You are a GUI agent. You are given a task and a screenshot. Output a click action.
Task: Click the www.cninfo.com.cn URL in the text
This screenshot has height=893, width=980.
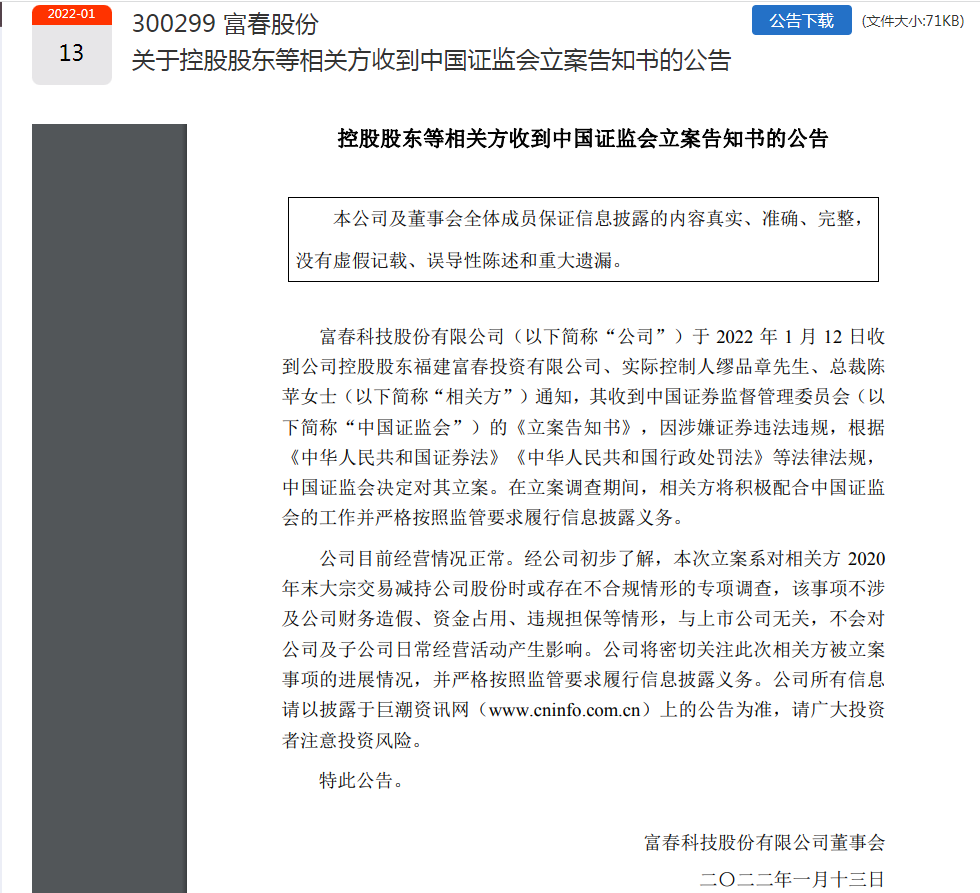tap(564, 710)
